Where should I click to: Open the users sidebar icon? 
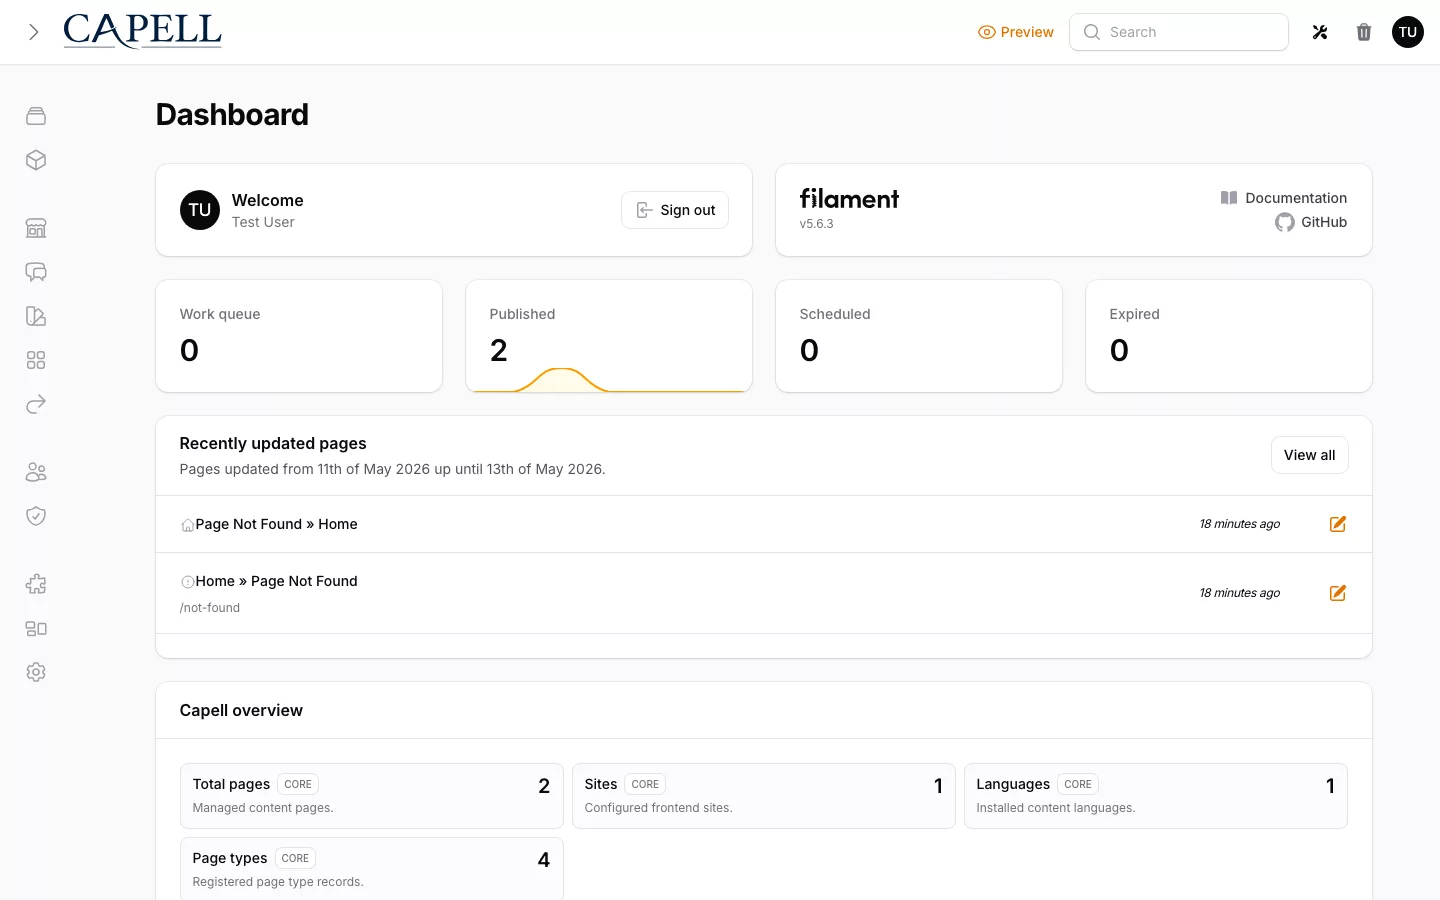tap(36, 472)
